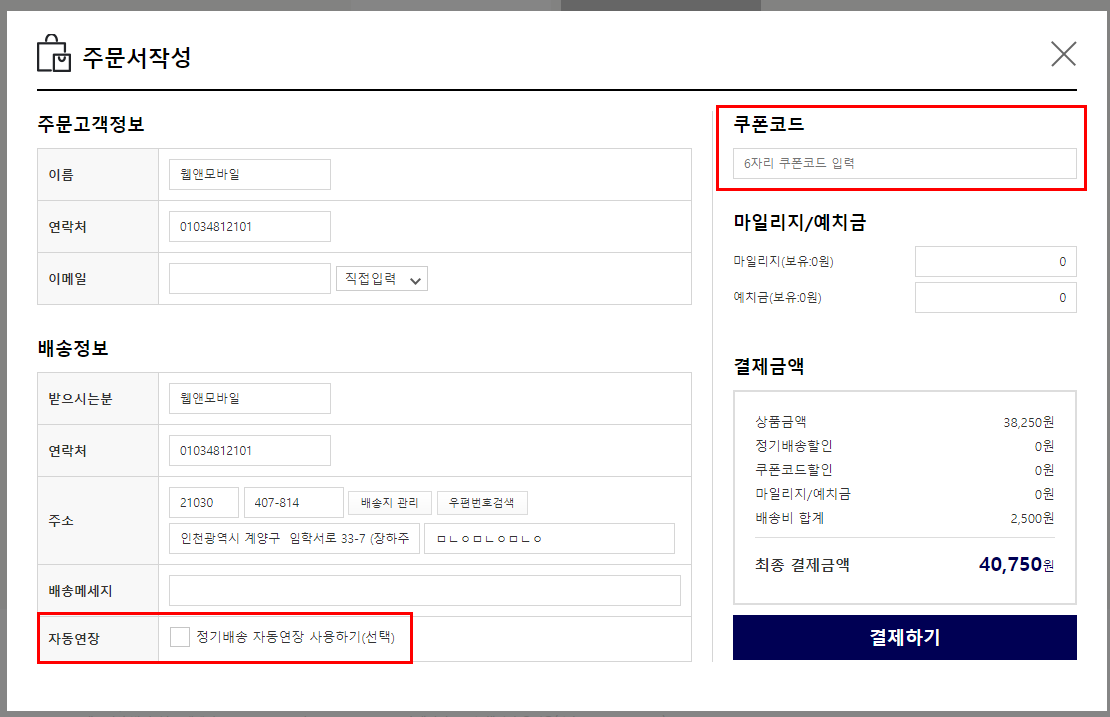Click the old zip code field 407-814
The width and height of the screenshot is (1110, 717).
(x=293, y=502)
